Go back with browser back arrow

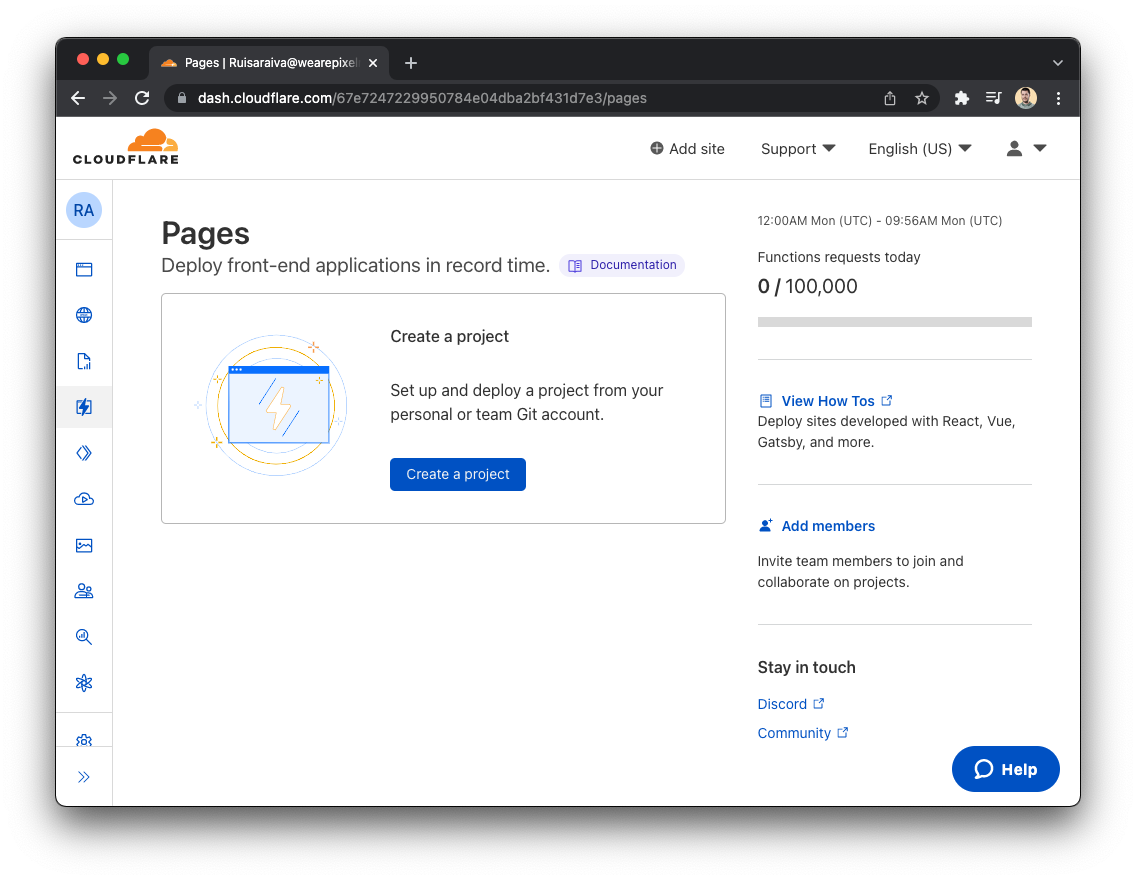[78, 99]
